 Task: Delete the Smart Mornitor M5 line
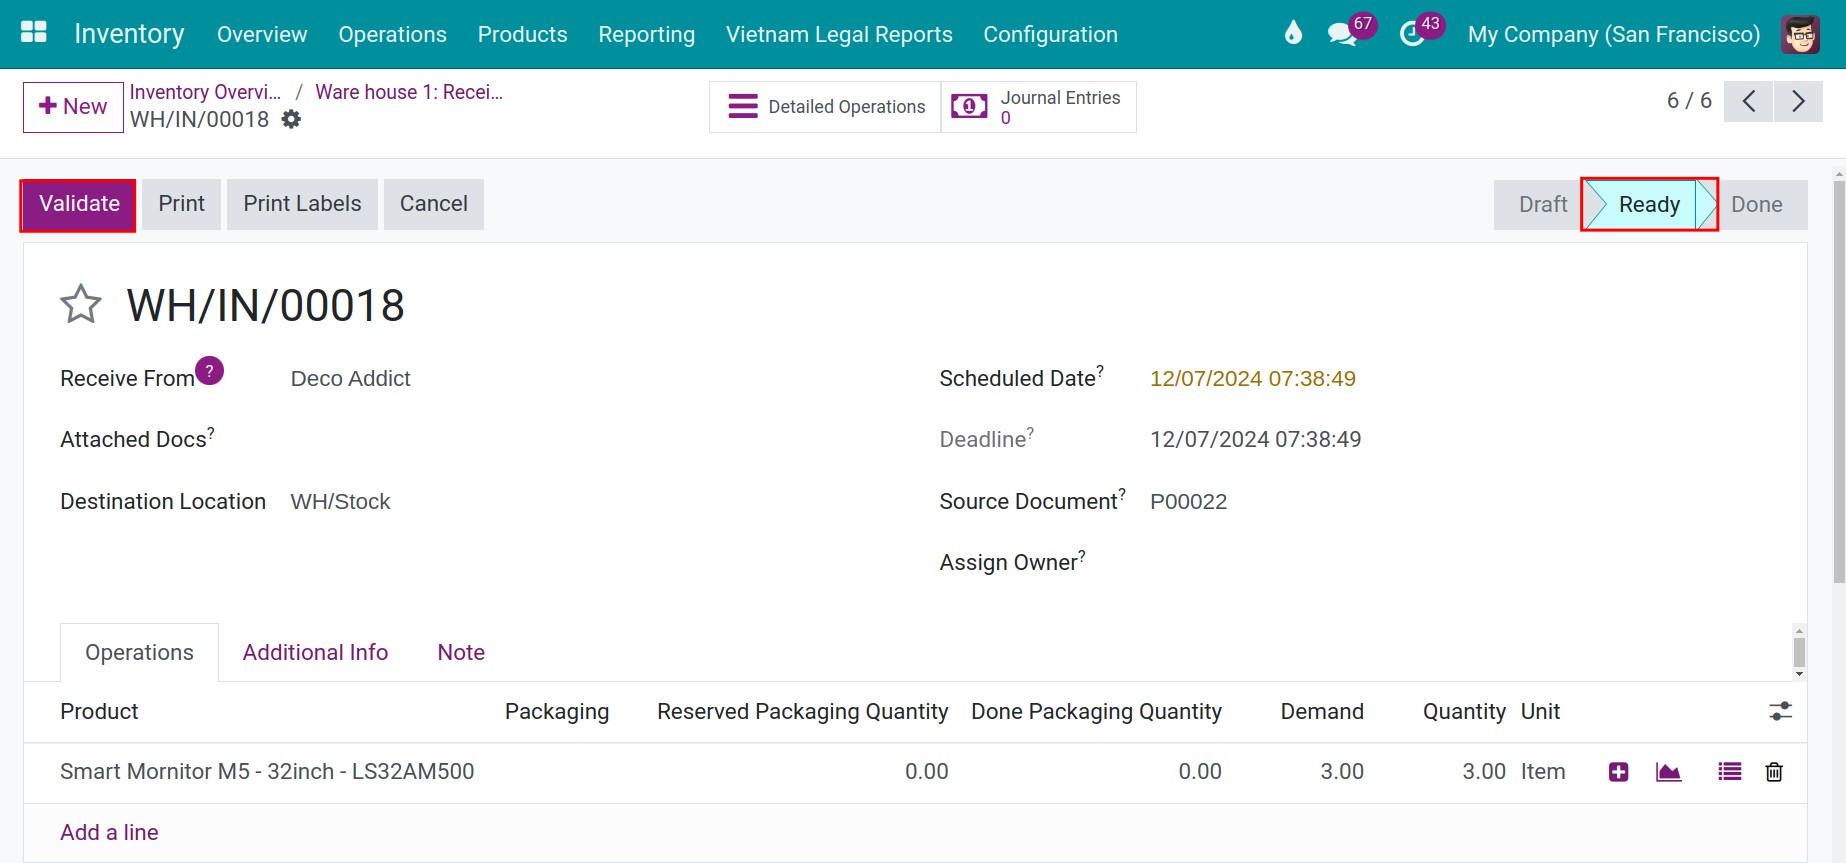pos(1774,772)
